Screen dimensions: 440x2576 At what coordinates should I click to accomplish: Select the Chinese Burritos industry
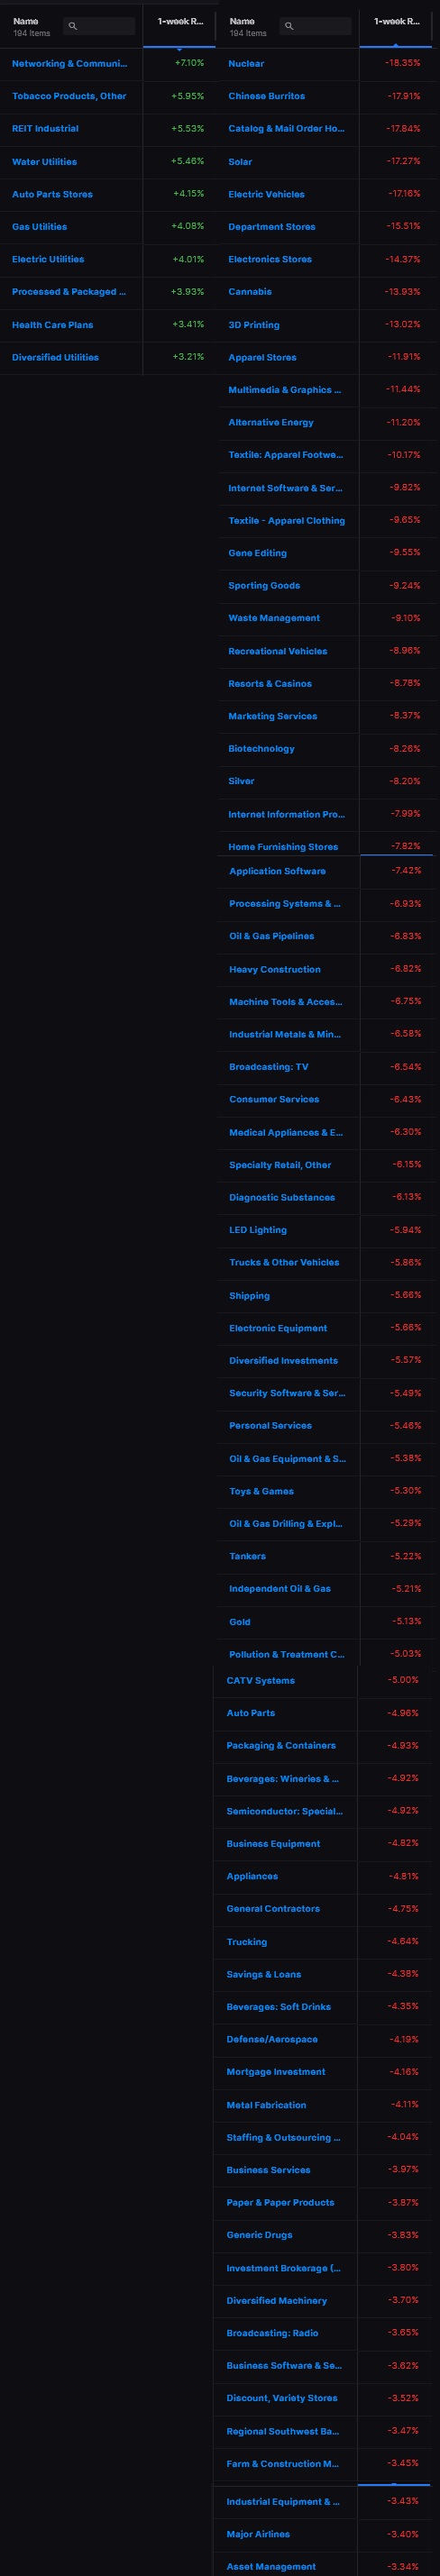pos(267,96)
